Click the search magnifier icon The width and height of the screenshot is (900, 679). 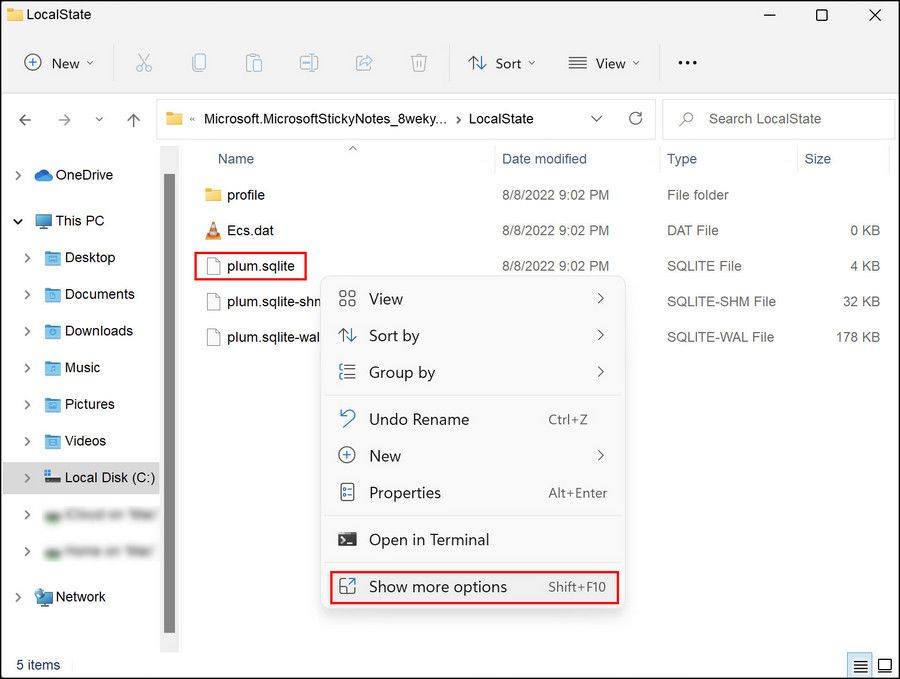[686, 119]
